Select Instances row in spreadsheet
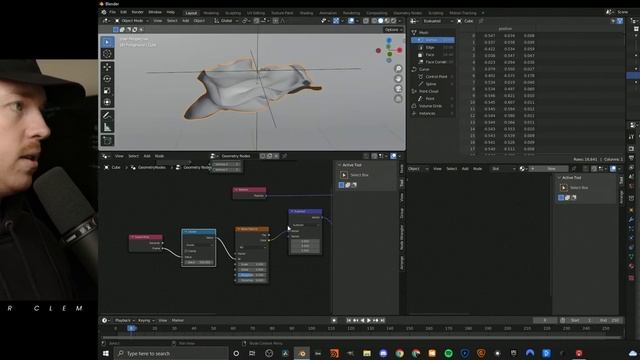The height and width of the screenshot is (360, 640). tap(433, 113)
